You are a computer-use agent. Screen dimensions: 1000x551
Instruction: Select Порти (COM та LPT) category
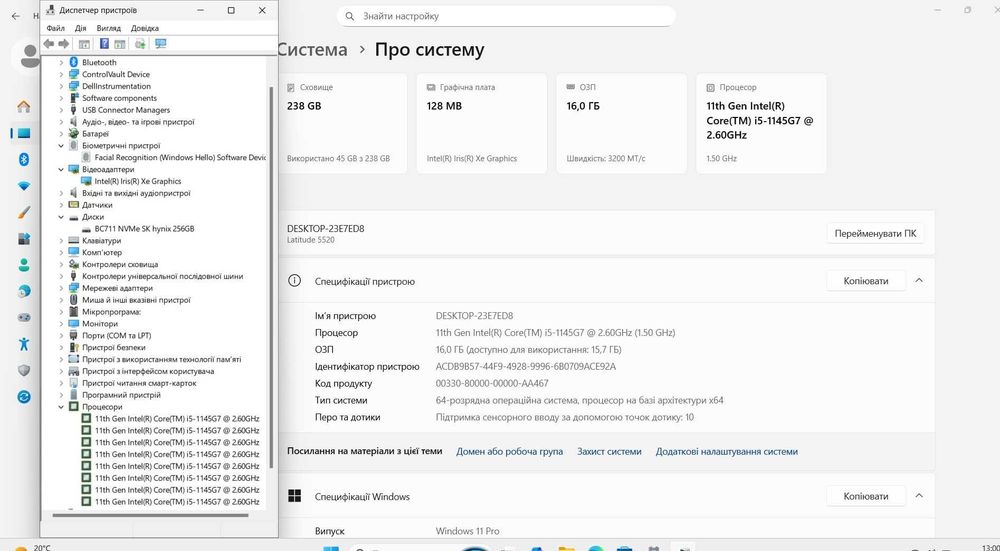(116, 335)
